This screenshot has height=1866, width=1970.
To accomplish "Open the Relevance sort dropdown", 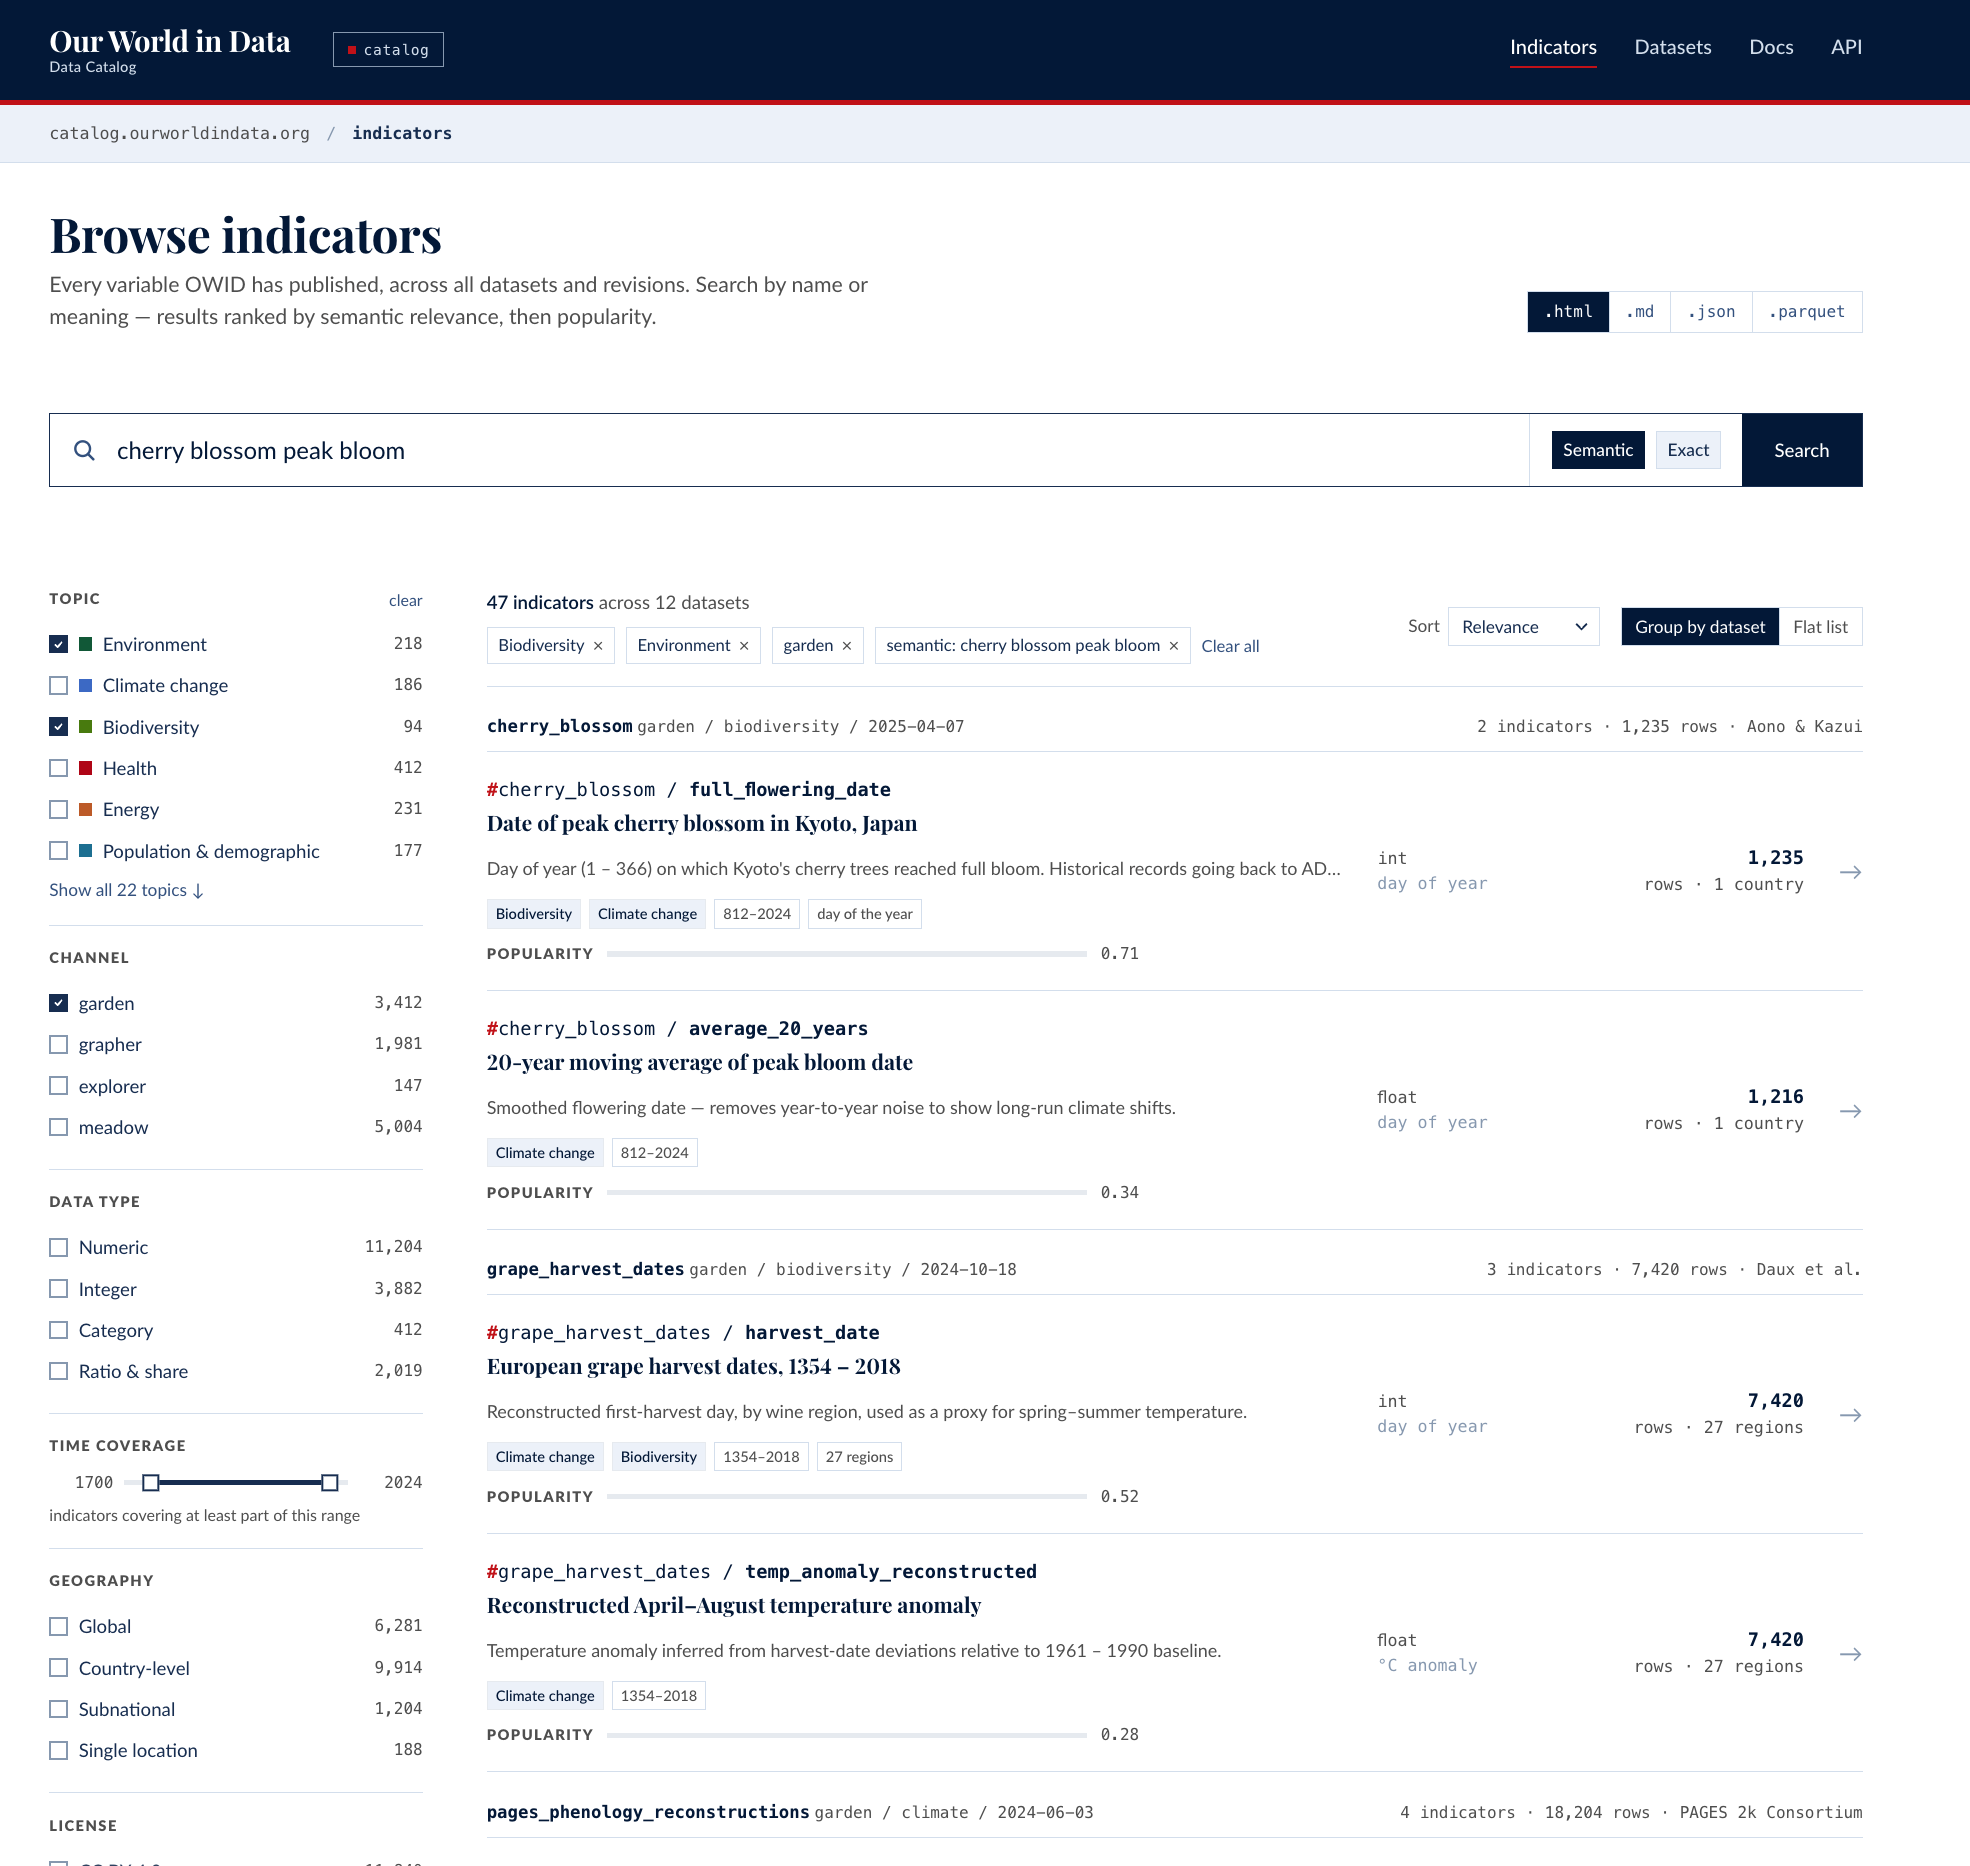I will [1523, 627].
